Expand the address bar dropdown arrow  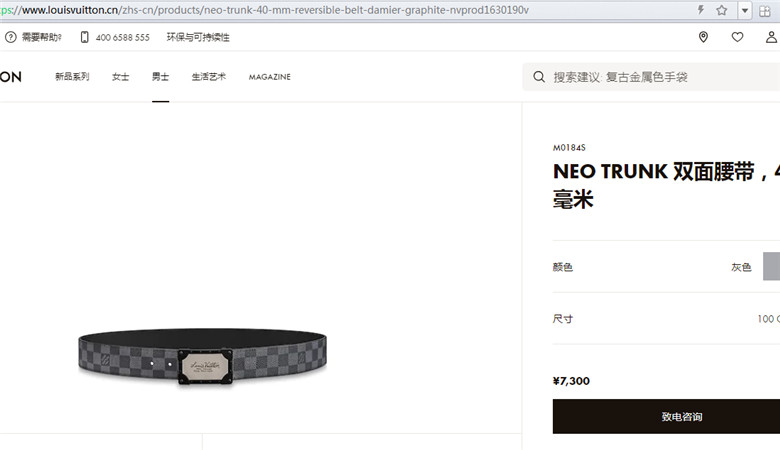(745, 10)
